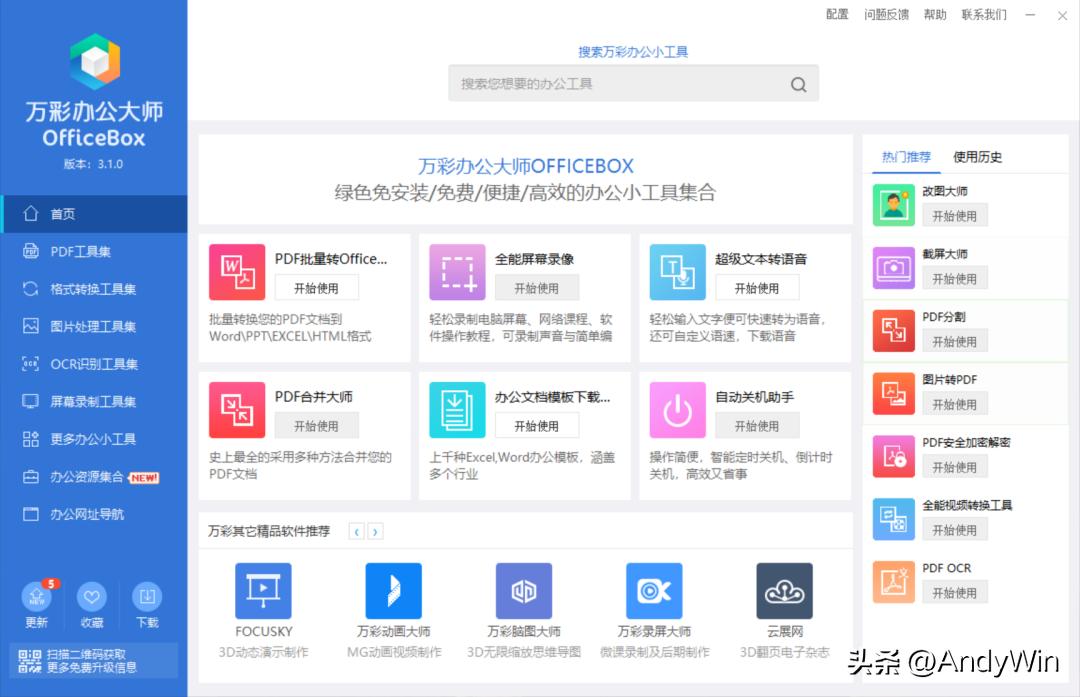The image size is (1080, 697).
Task: Click 开始使用 for PDF合并大师
Action: tap(317, 425)
